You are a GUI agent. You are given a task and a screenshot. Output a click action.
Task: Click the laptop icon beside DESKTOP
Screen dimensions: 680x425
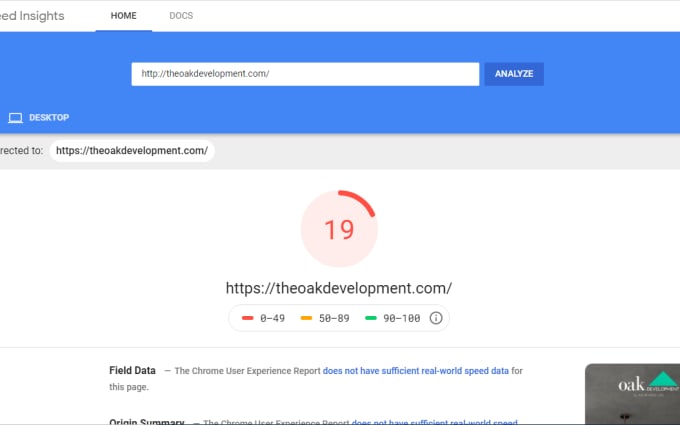(x=16, y=118)
